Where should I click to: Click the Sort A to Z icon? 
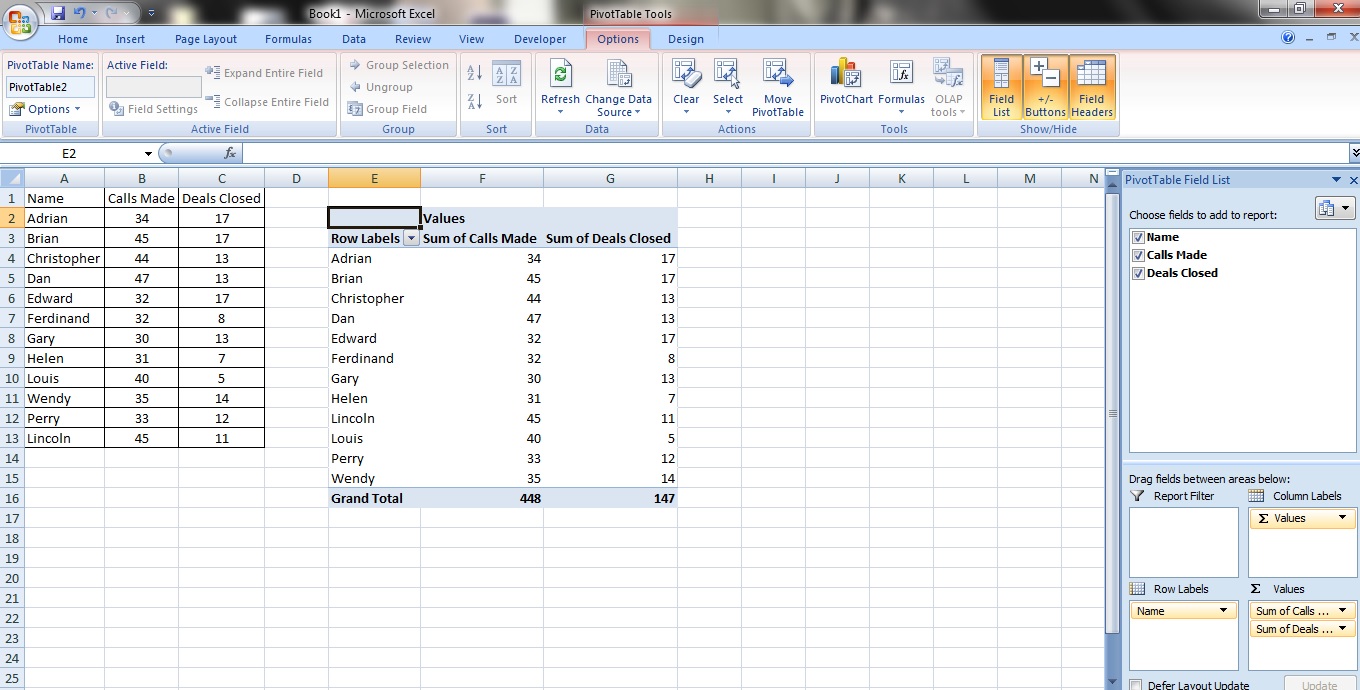(475, 73)
